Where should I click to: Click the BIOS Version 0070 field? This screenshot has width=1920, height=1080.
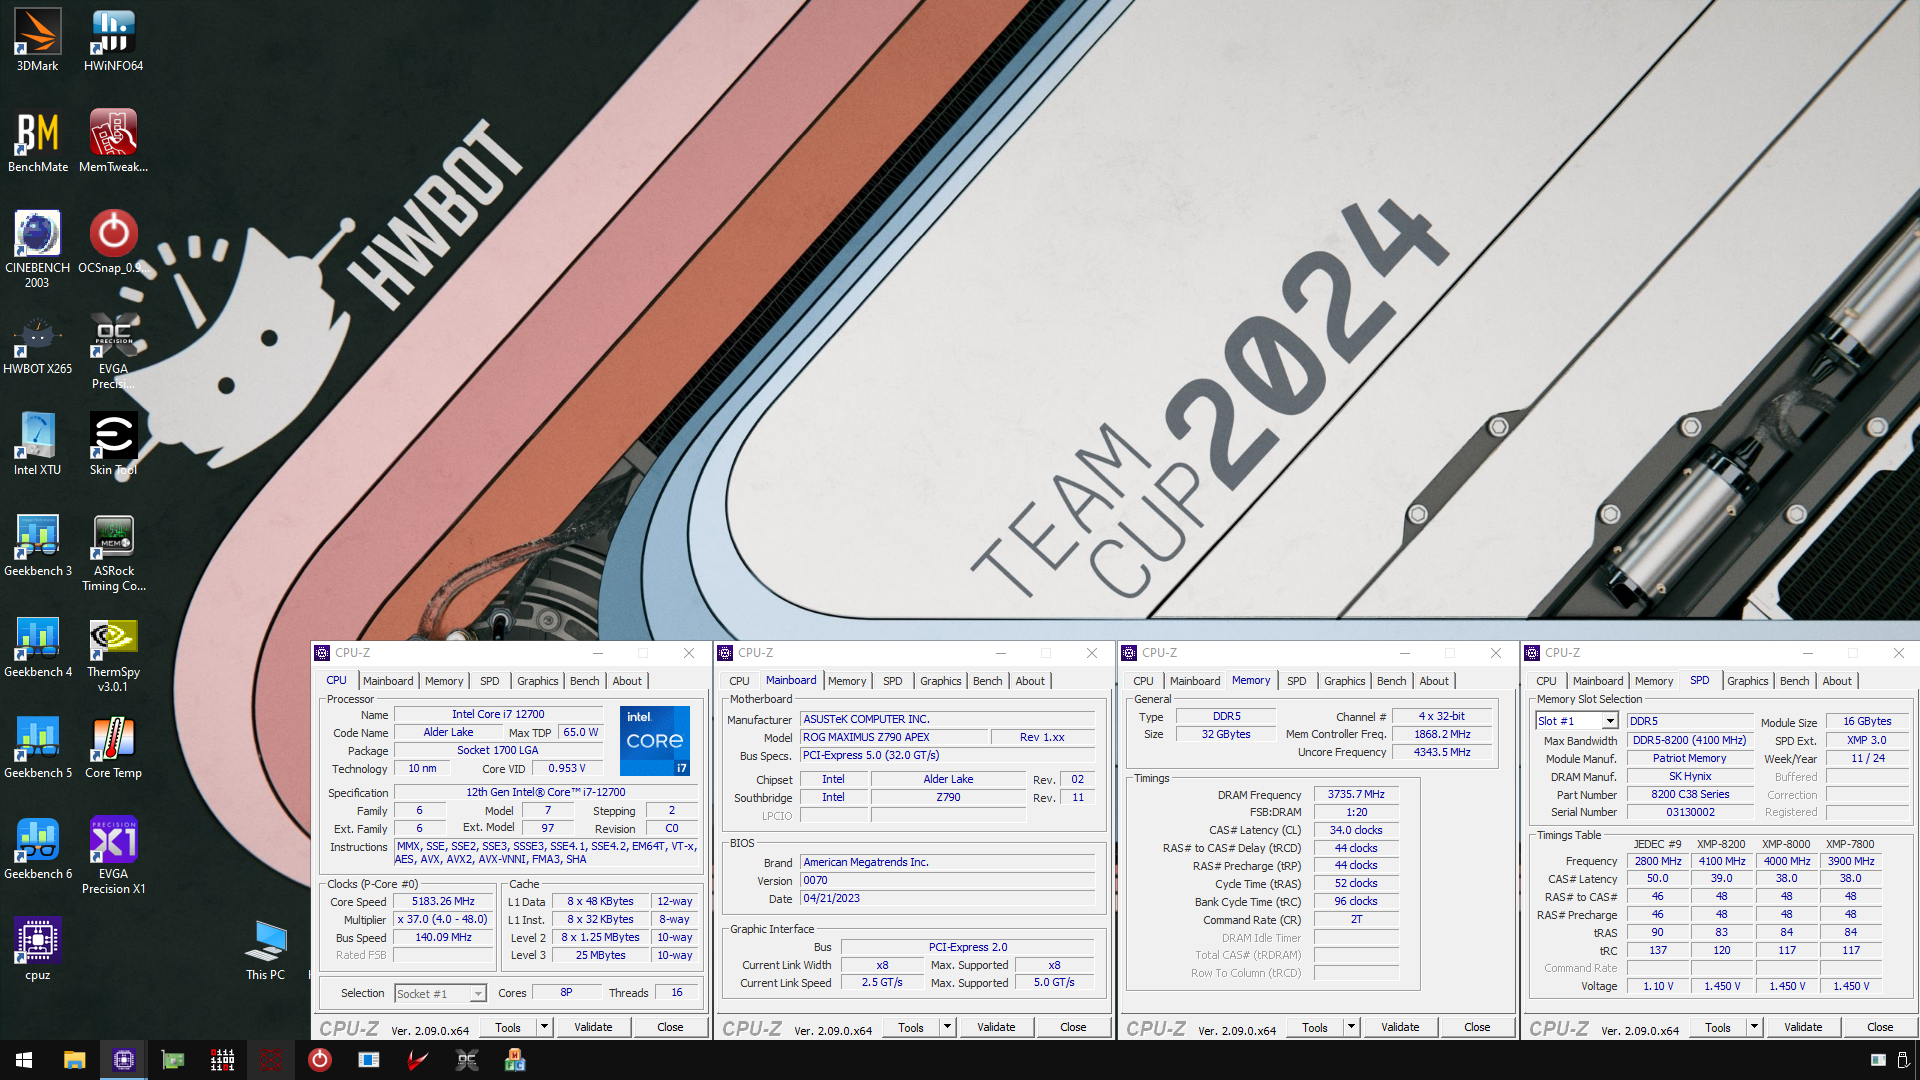point(947,881)
